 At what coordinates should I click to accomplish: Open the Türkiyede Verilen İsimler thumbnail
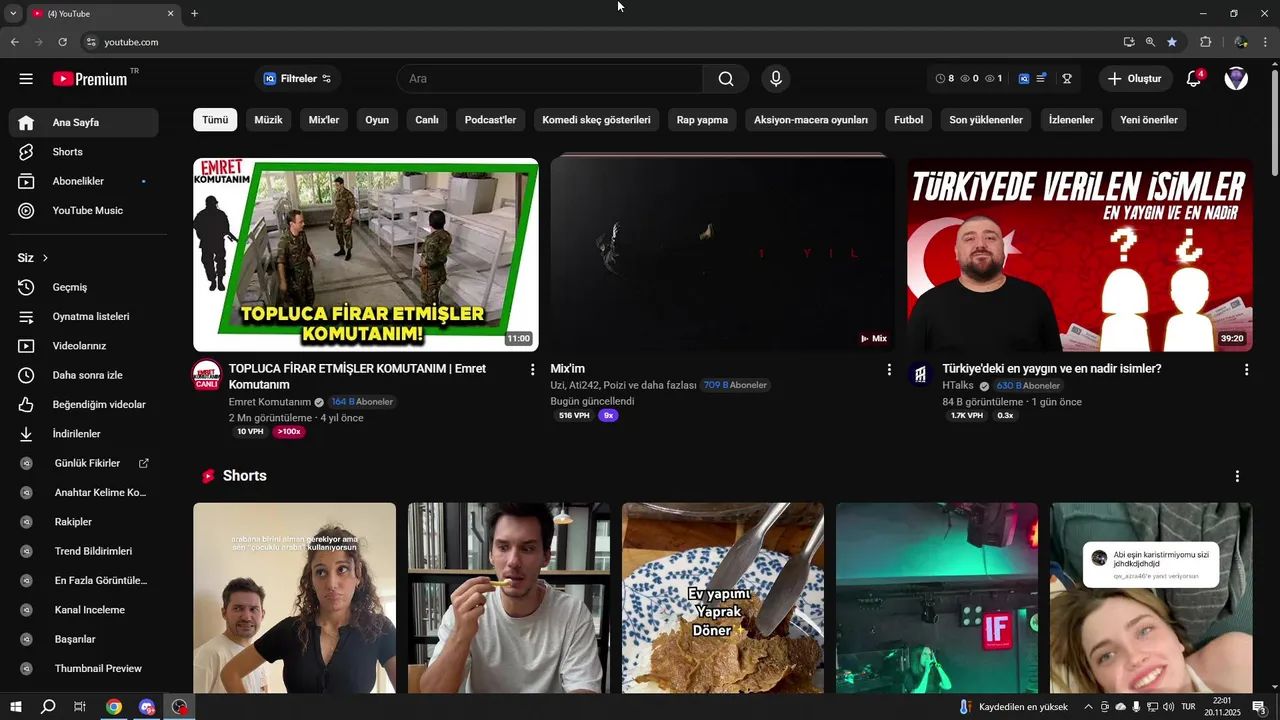coord(1080,255)
